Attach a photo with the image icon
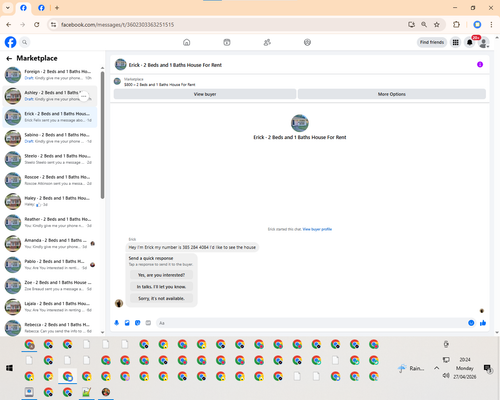The height and width of the screenshot is (400, 500). point(127,323)
